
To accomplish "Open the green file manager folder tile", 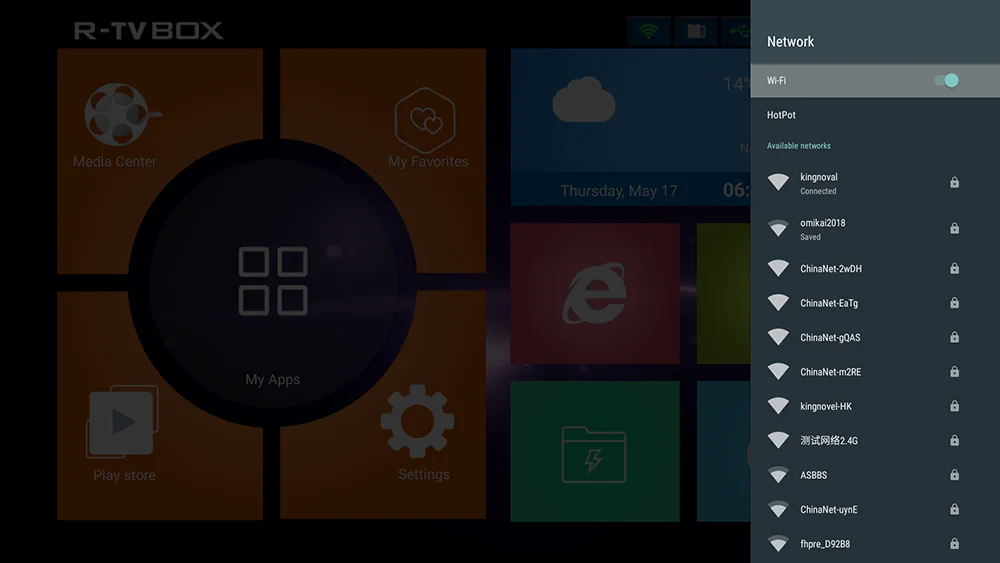I will [595, 451].
